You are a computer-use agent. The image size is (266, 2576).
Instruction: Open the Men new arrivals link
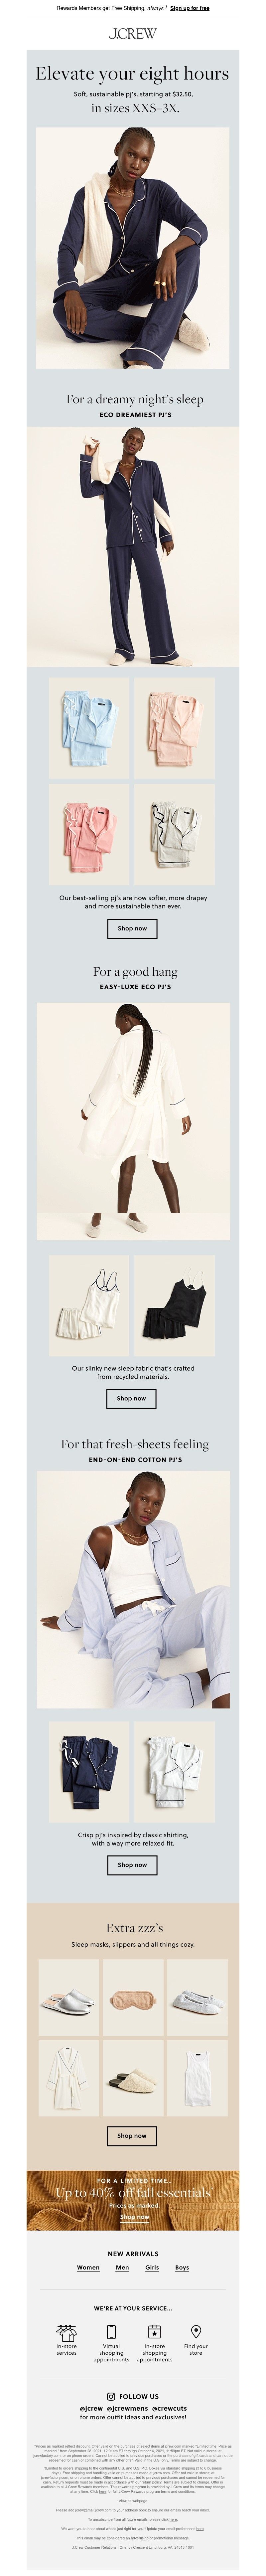(x=122, y=2267)
